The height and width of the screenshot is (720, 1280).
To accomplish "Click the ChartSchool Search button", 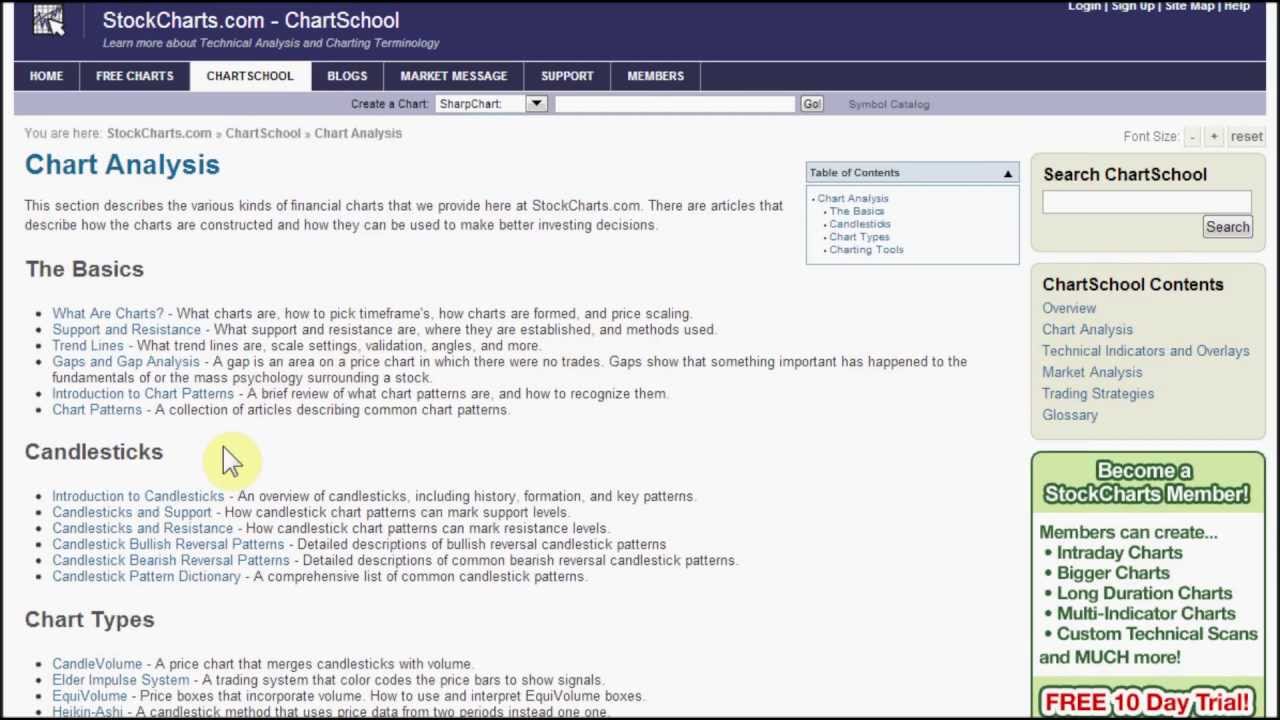I will click(x=1227, y=227).
